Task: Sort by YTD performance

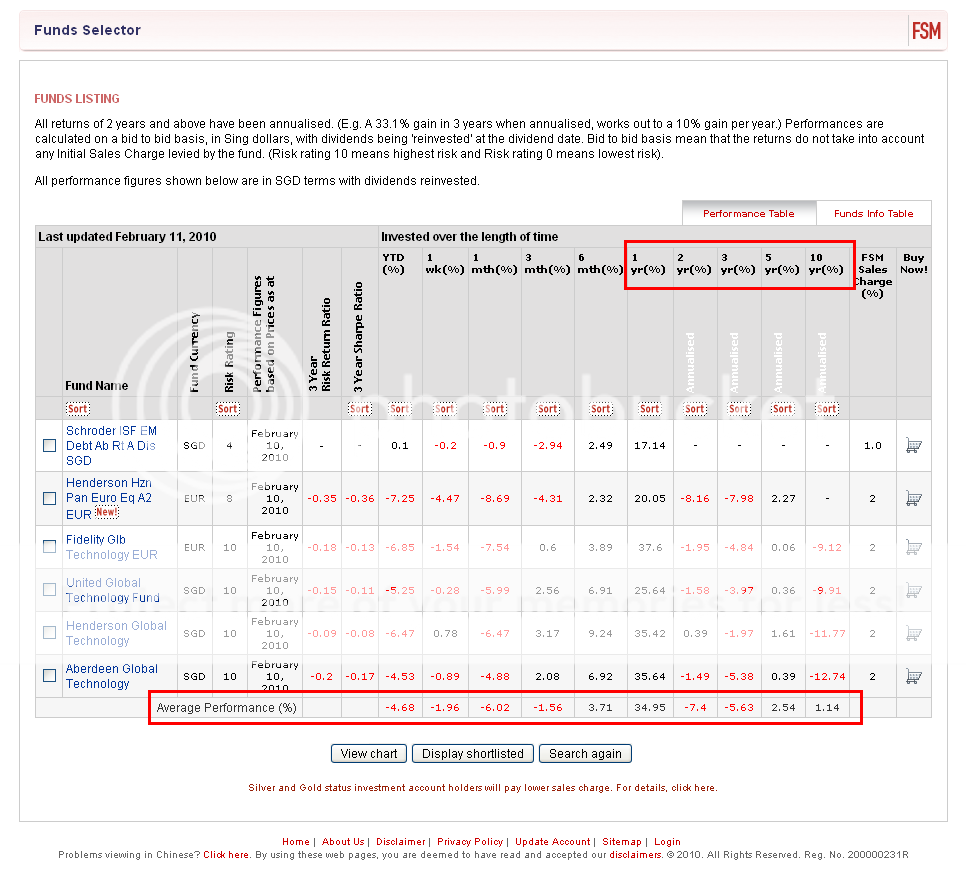Action: (400, 409)
